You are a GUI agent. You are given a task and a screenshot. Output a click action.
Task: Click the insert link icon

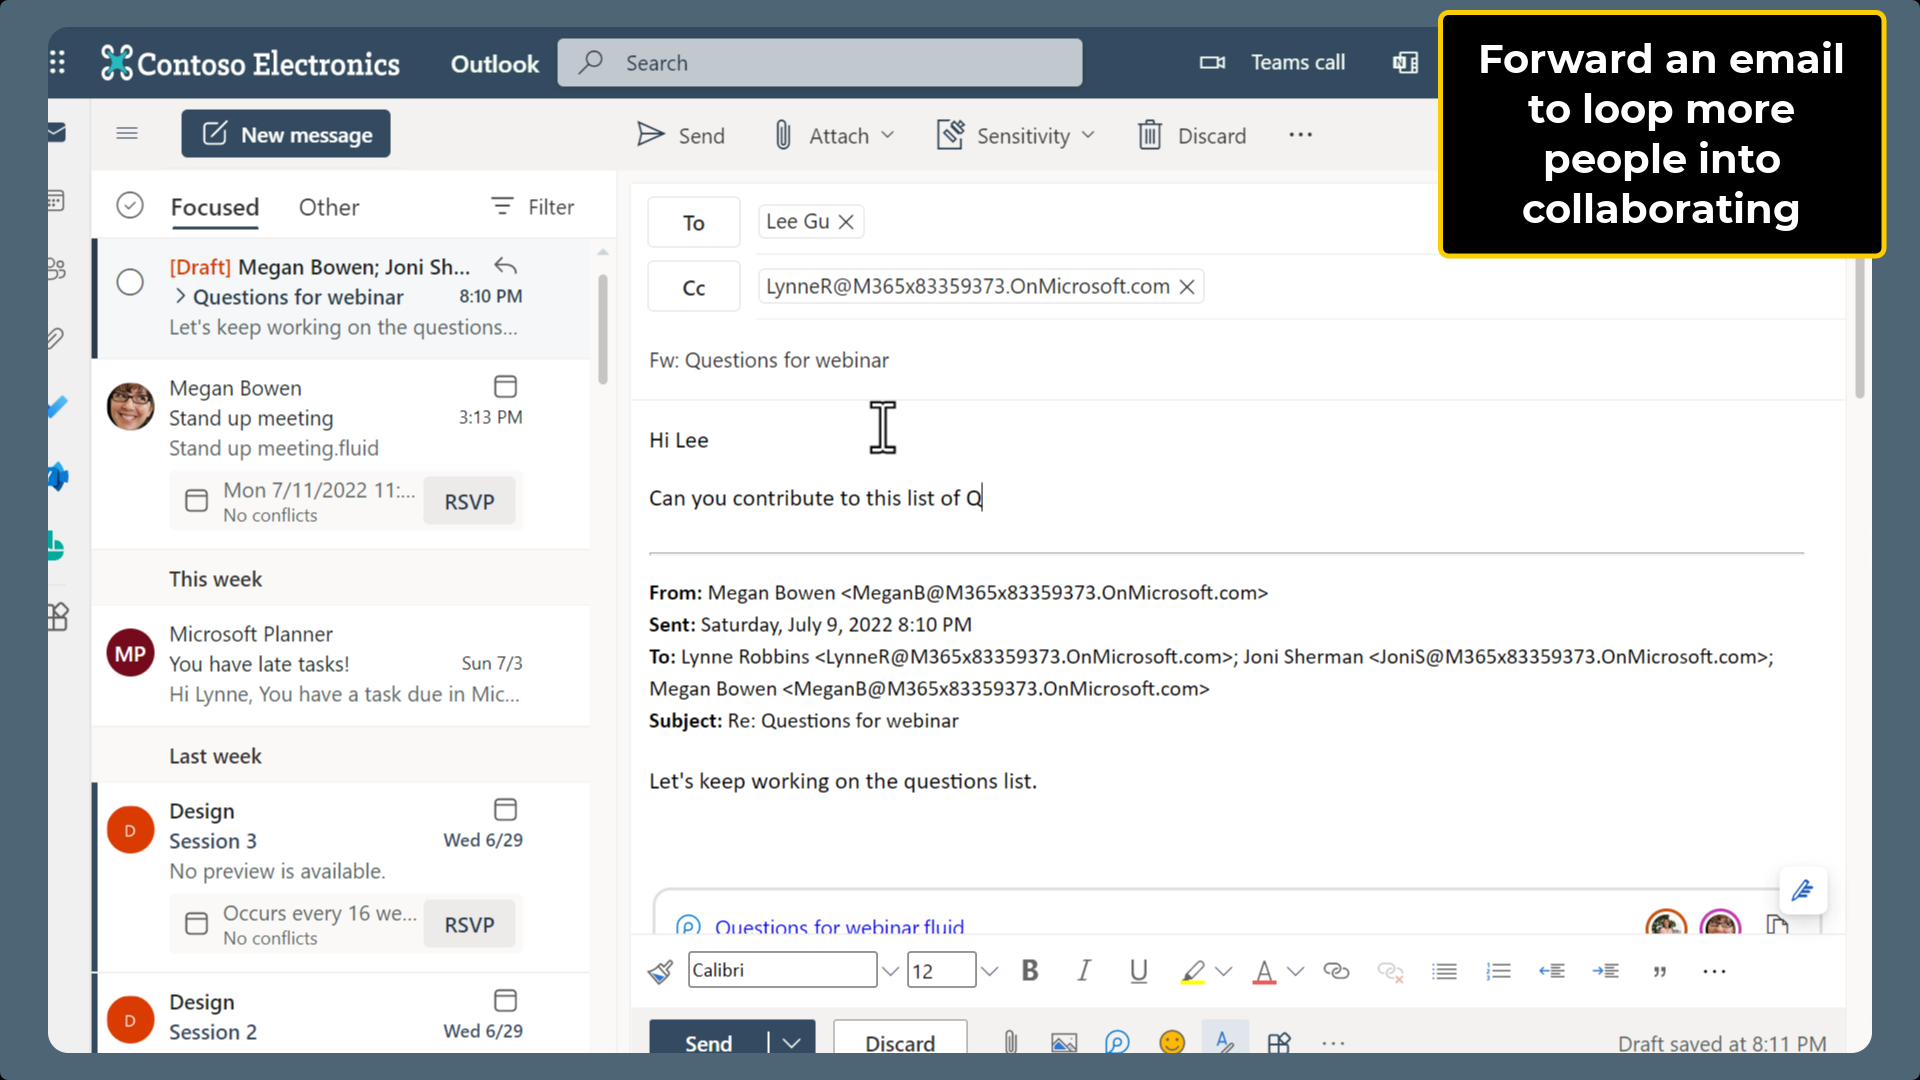1337,970
